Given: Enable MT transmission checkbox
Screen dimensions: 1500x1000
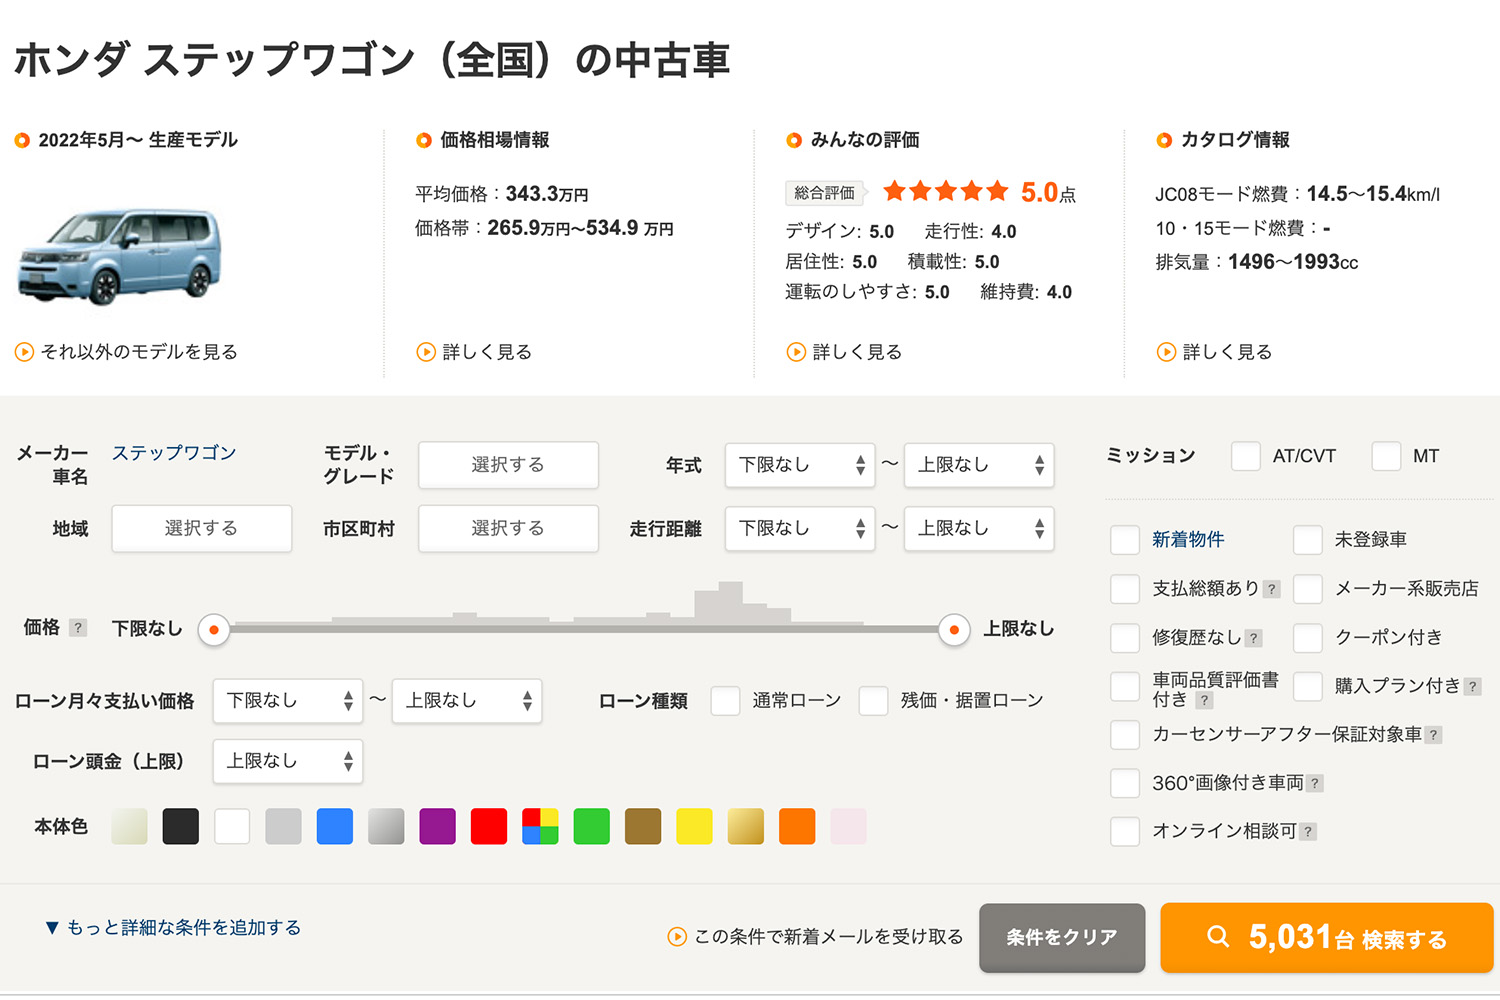Looking at the screenshot, I should click(1386, 456).
